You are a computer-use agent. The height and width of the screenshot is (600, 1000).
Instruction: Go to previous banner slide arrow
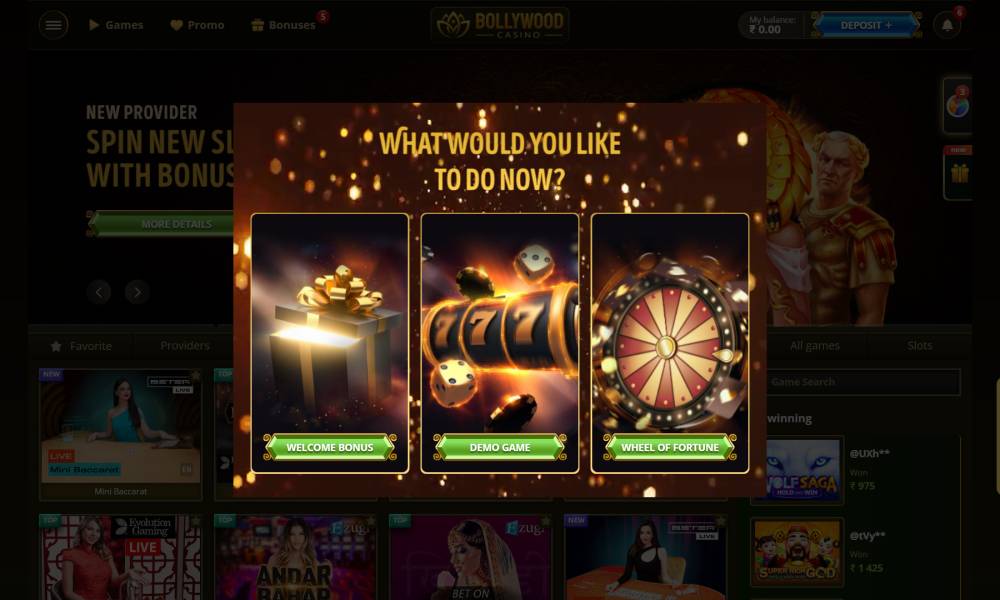pos(99,292)
